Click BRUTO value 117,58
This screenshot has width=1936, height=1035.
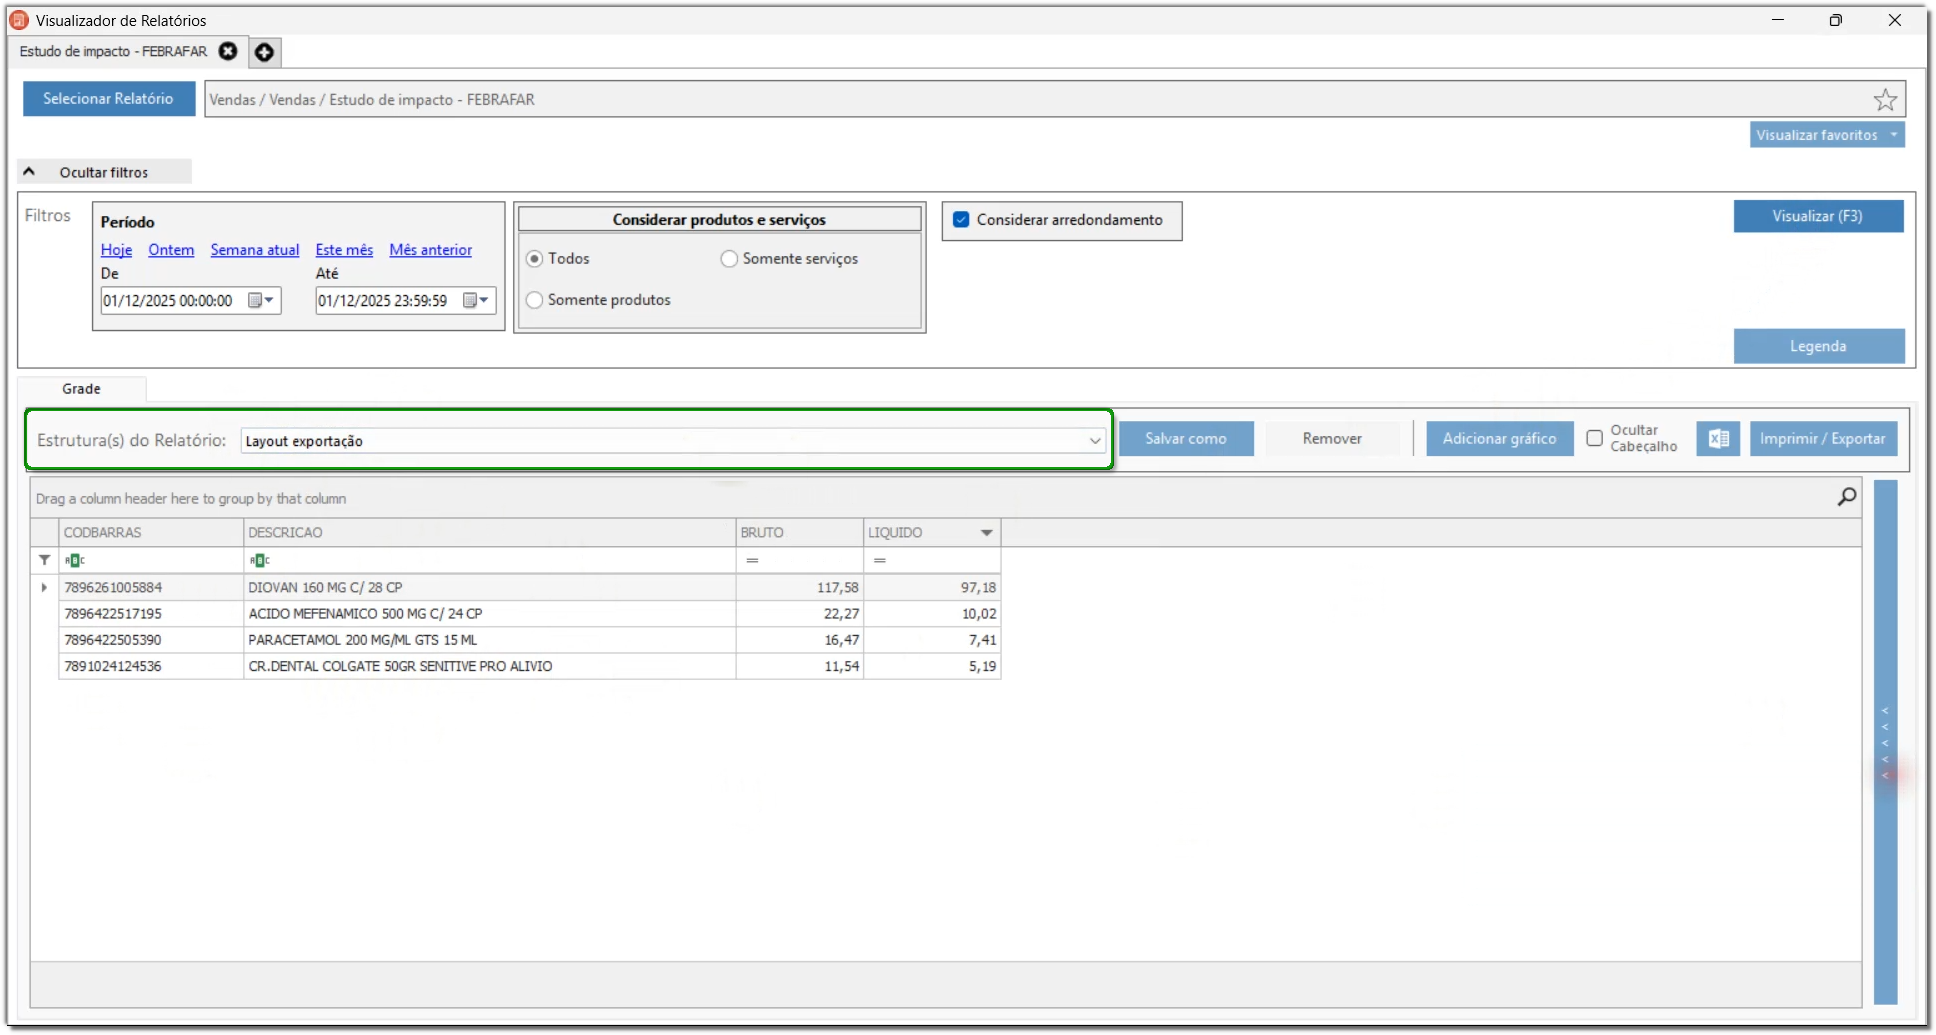point(837,587)
